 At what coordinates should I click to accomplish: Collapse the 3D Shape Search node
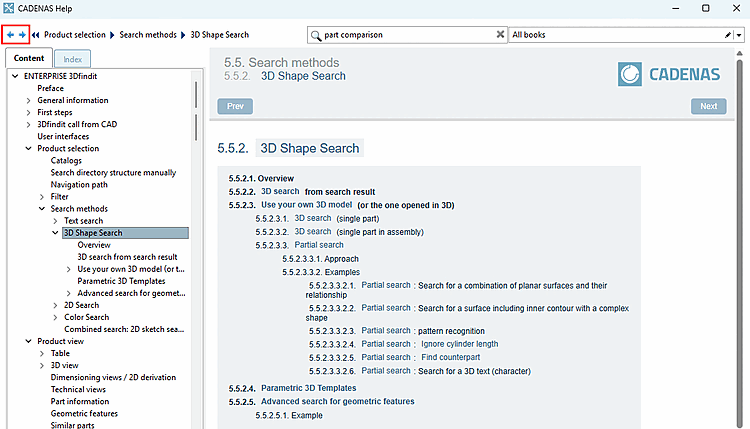(x=55, y=233)
